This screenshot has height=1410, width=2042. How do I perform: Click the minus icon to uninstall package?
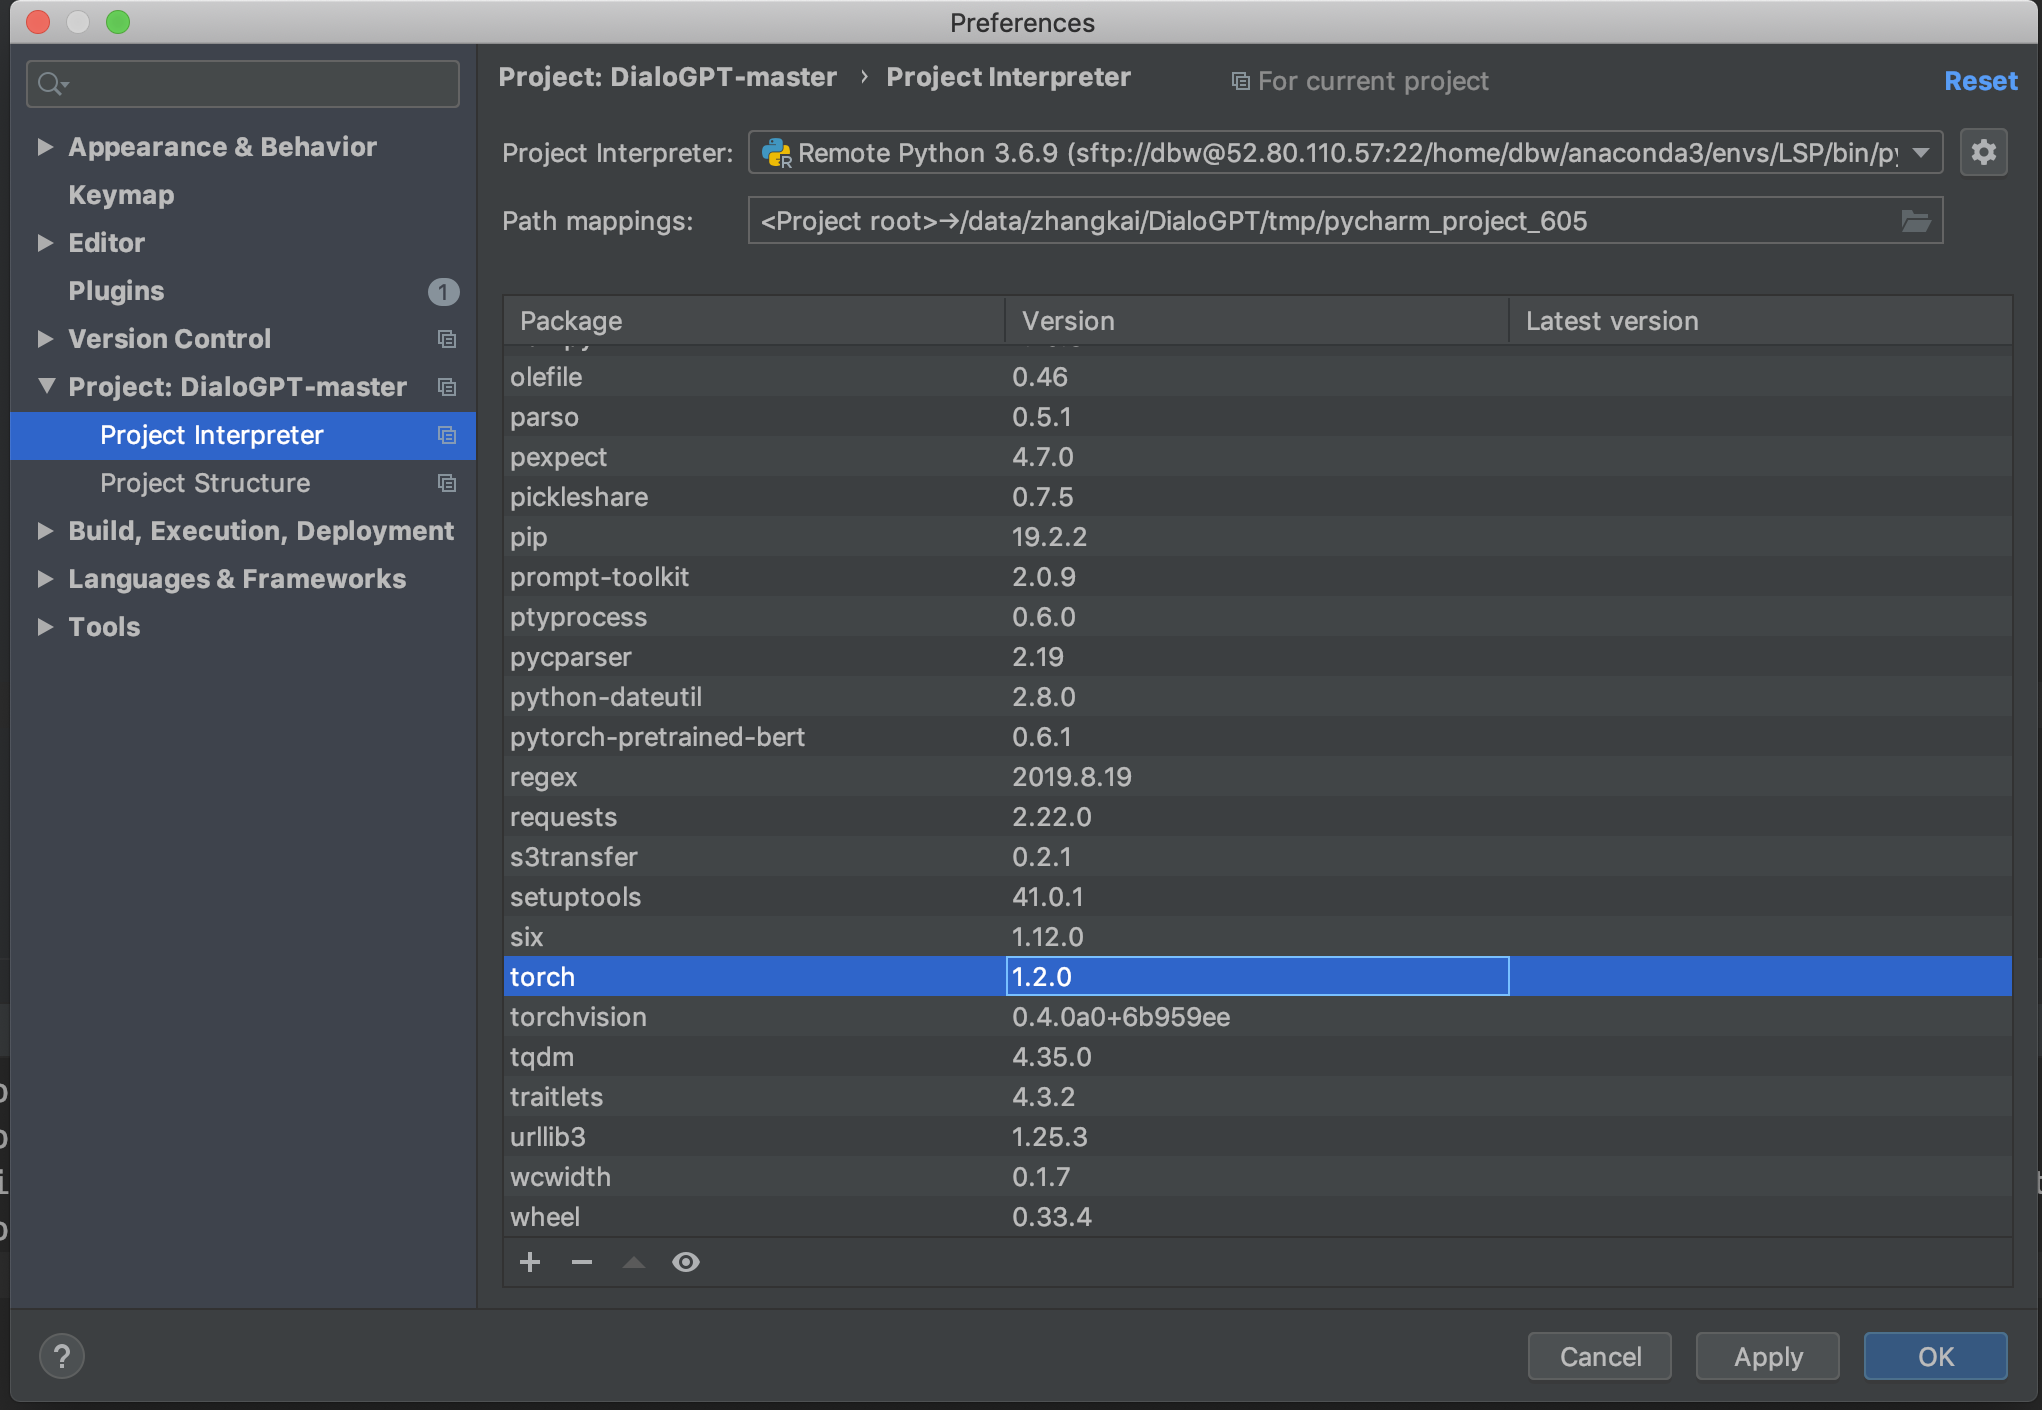582,1262
